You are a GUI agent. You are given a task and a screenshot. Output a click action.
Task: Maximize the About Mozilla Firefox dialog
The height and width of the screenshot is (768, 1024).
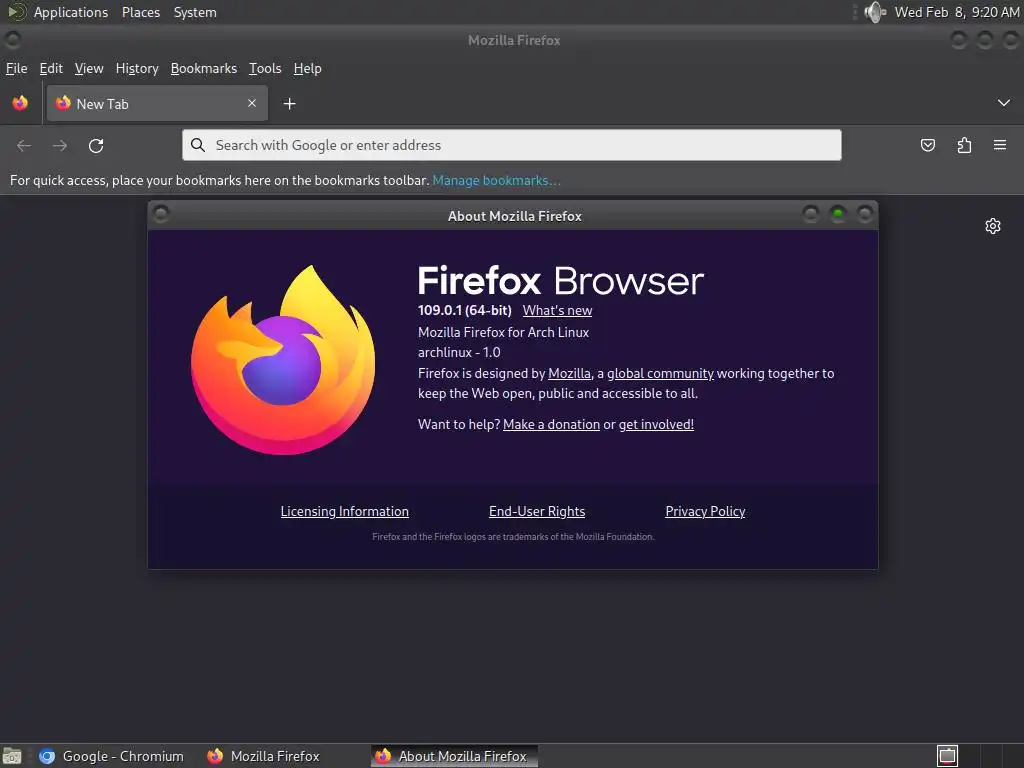point(838,214)
